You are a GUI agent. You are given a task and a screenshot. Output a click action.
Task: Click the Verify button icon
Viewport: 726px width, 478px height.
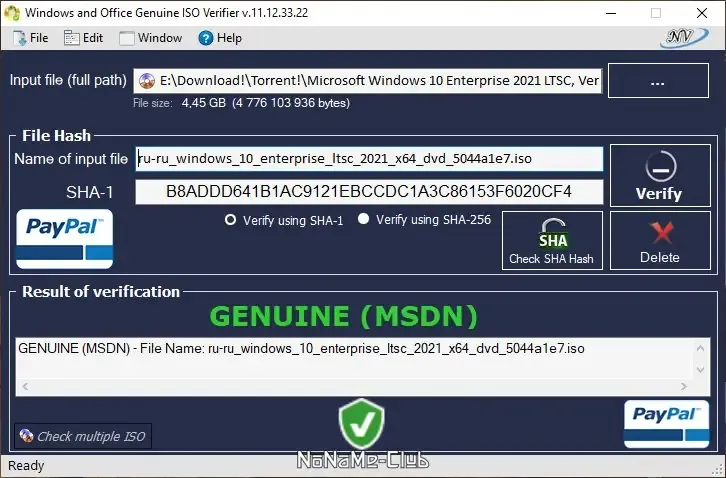pos(660,166)
